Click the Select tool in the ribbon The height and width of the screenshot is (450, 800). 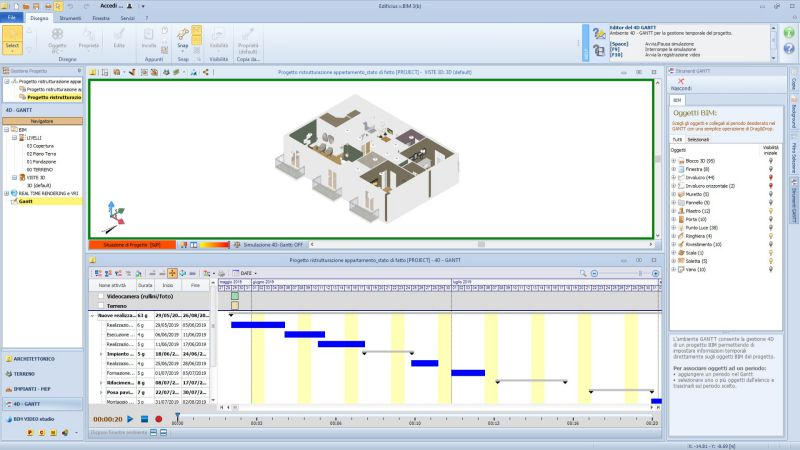tap(12, 39)
